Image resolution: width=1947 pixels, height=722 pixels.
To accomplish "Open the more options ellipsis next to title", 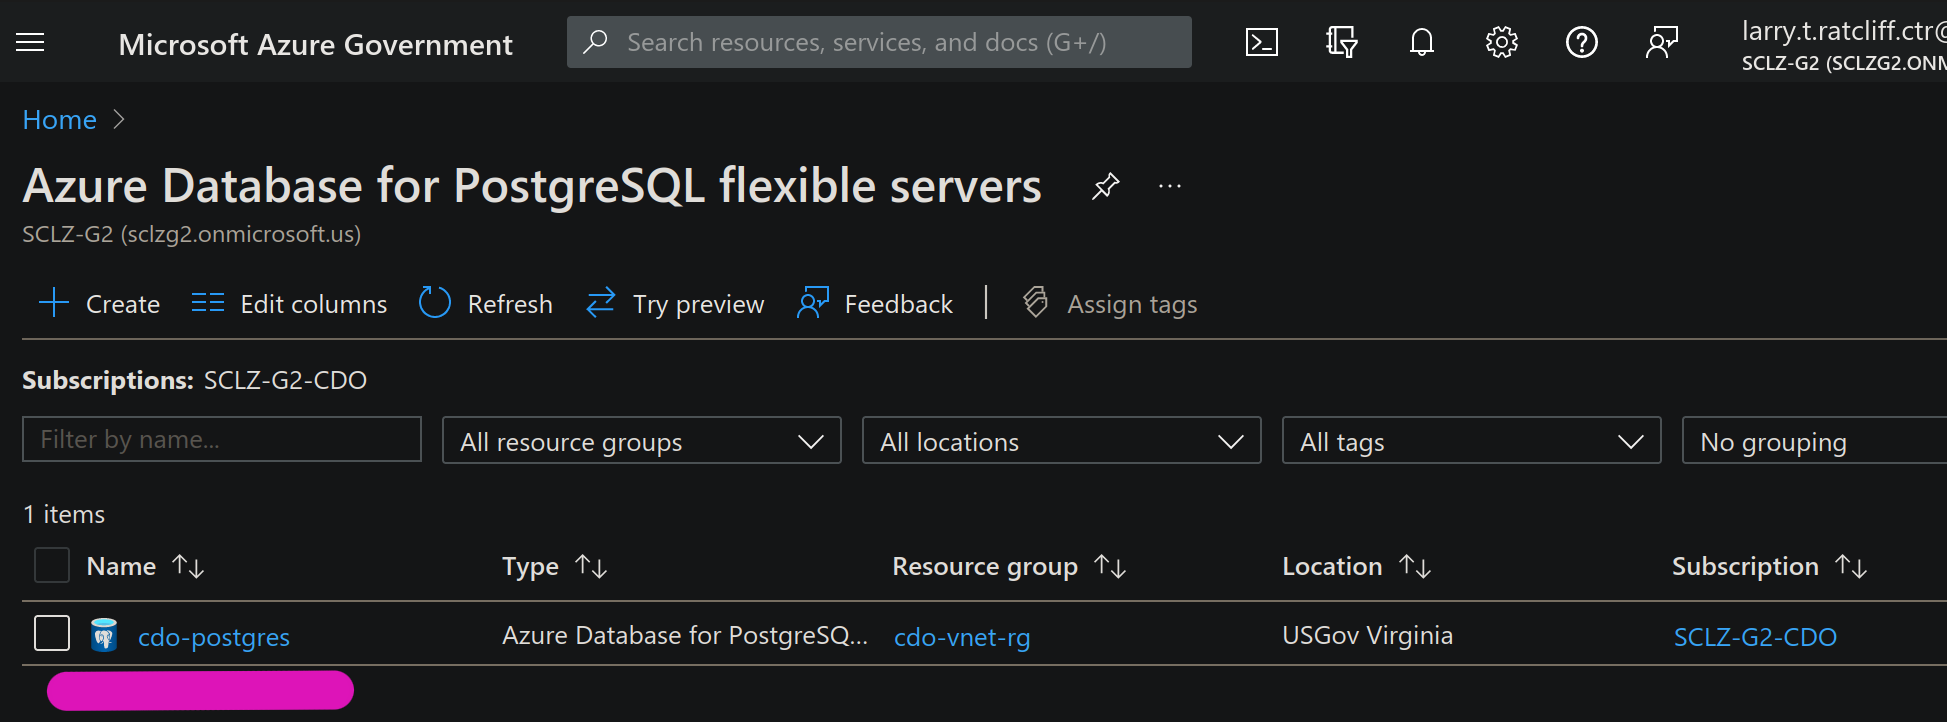I will coord(1170,186).
